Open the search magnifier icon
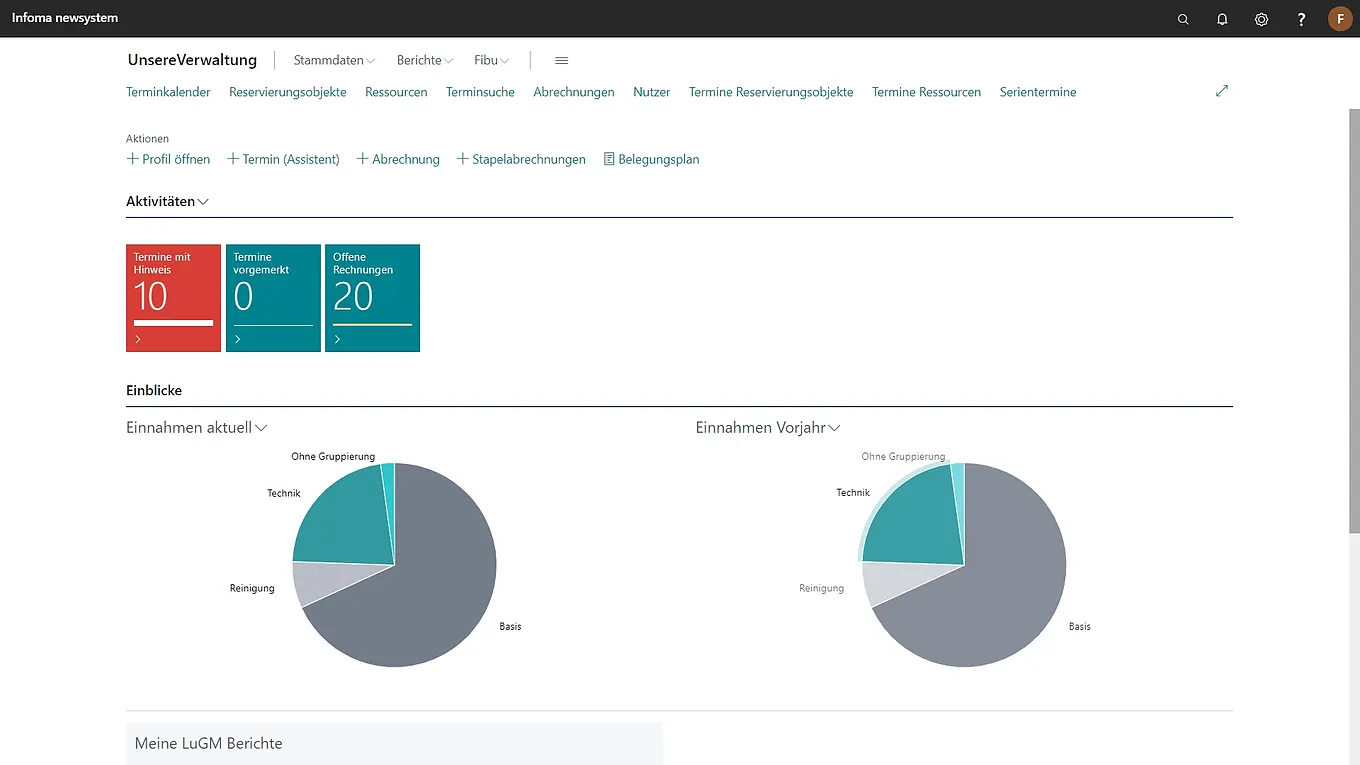1360x765 pixels. (x=1183, y=19)
